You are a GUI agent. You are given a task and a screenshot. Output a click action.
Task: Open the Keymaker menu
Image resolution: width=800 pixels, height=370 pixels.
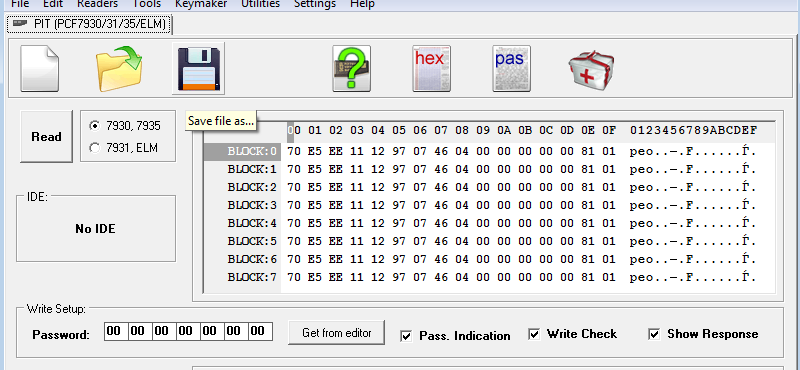click(x=201, y=4)
